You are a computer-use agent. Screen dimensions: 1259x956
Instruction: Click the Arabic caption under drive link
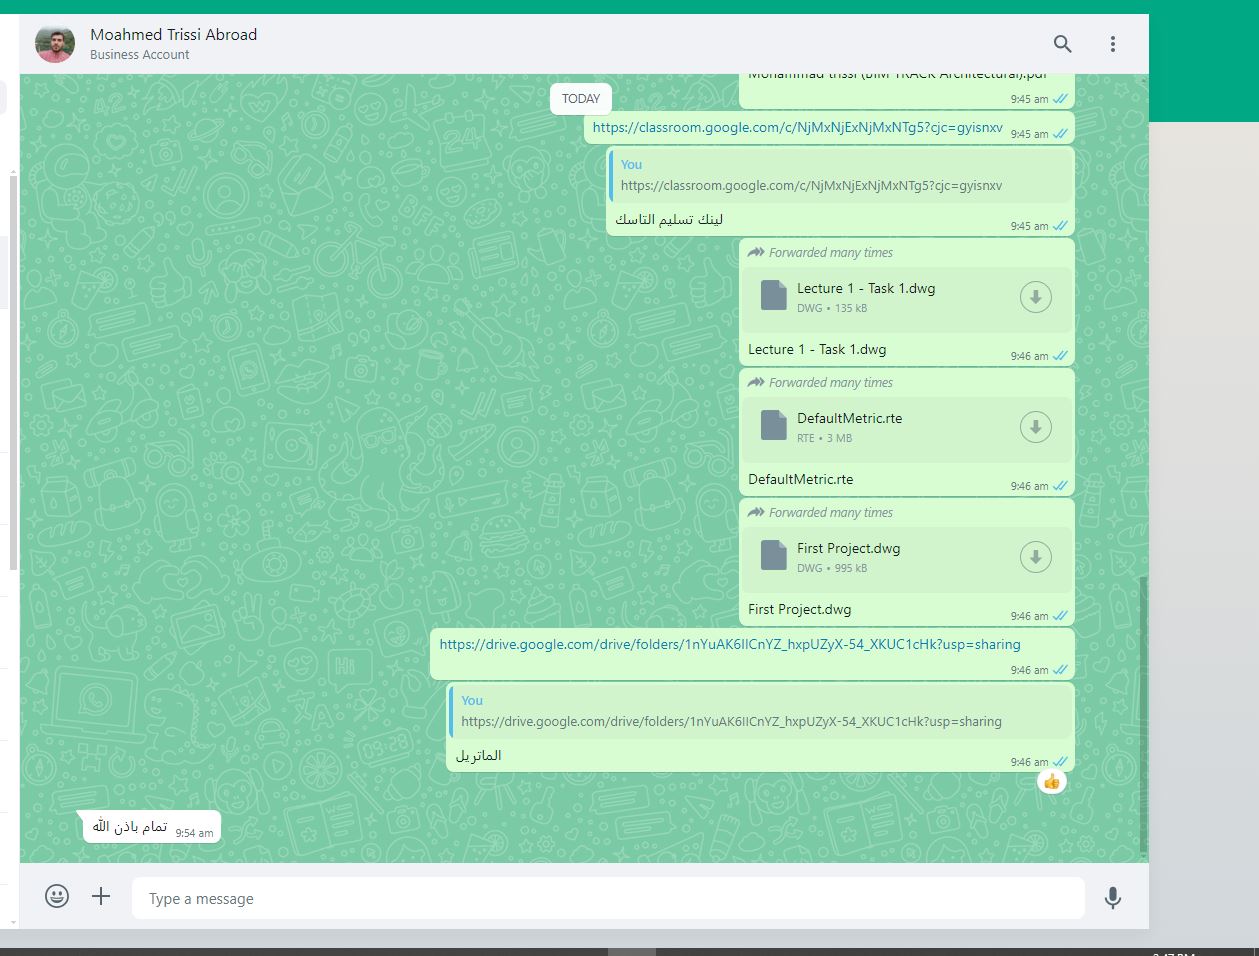478,755
